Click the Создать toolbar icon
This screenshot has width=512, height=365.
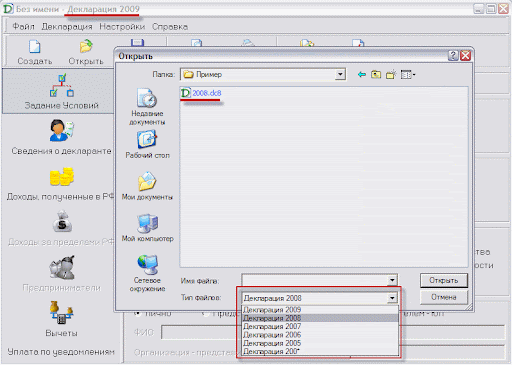(x=35, y=52)
